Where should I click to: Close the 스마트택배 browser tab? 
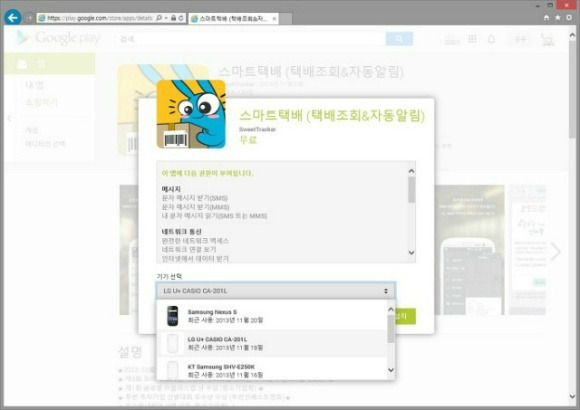click(274, 19)
